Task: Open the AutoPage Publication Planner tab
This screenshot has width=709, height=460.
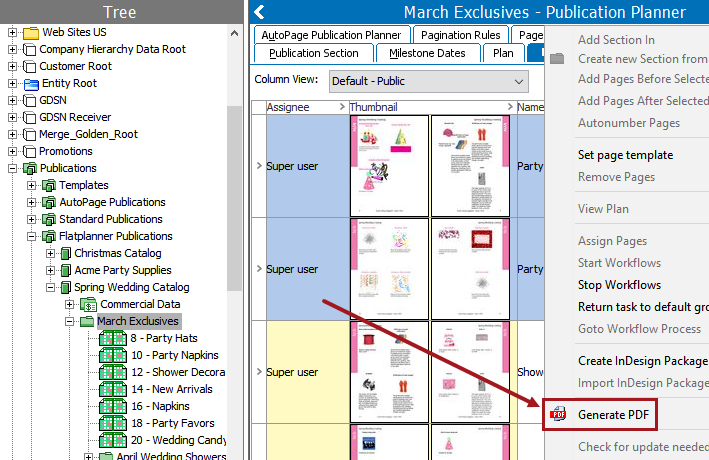Action: (331, 35)
